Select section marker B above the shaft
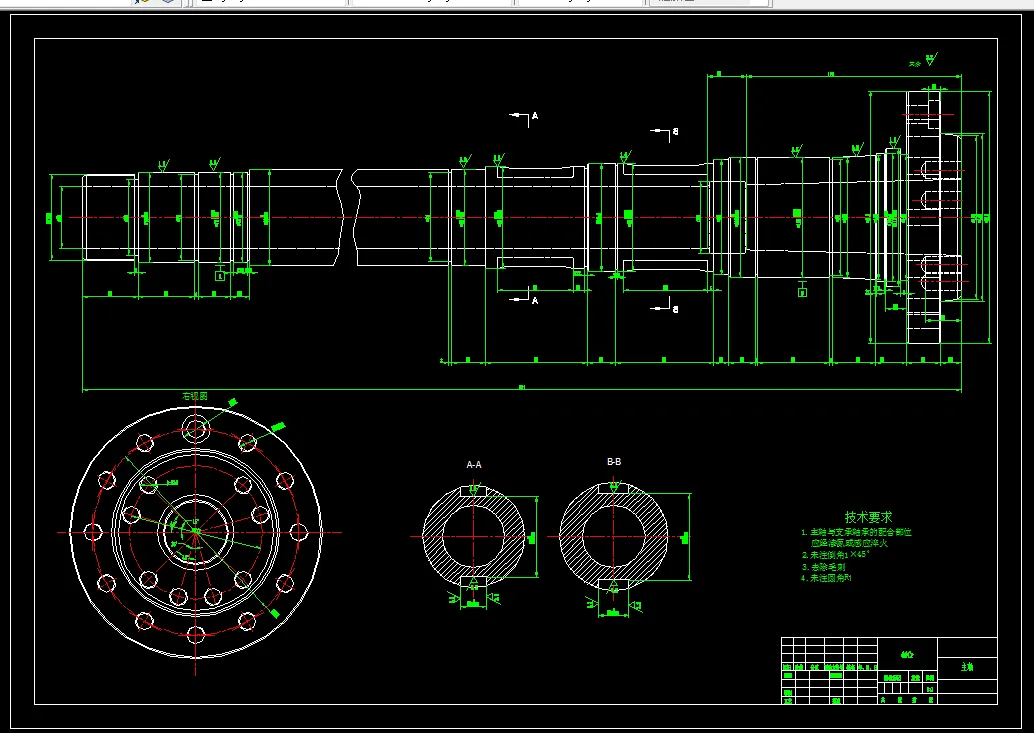Image resolution: width=1034 pixels, height=733 pixels. [x=675, y=132]
